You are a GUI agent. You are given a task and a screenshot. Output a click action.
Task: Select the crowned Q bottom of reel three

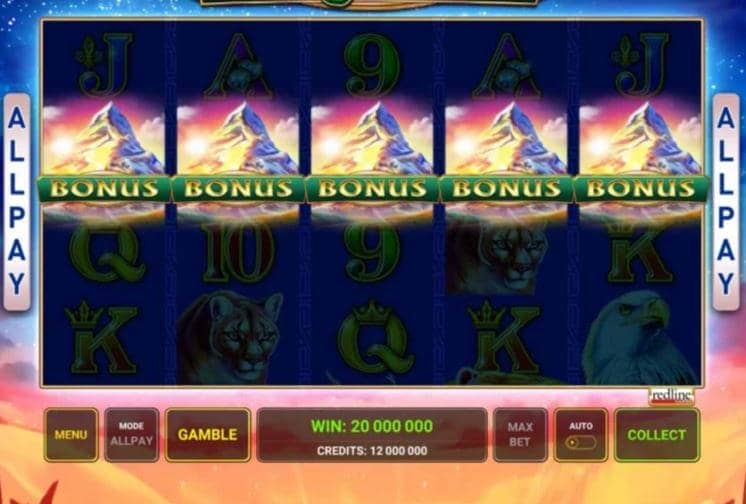tap(375, 337)
